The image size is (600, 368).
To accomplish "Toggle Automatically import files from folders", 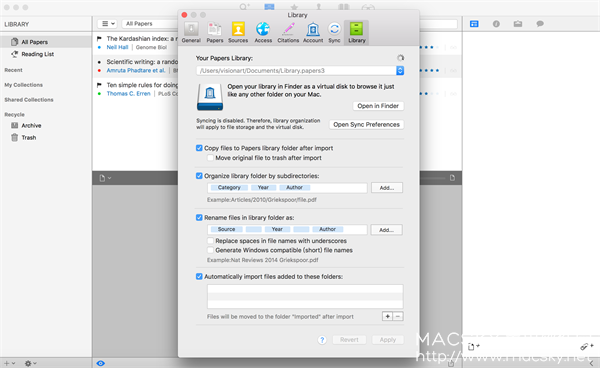I will pyautogui.click(x=199, y=277).
